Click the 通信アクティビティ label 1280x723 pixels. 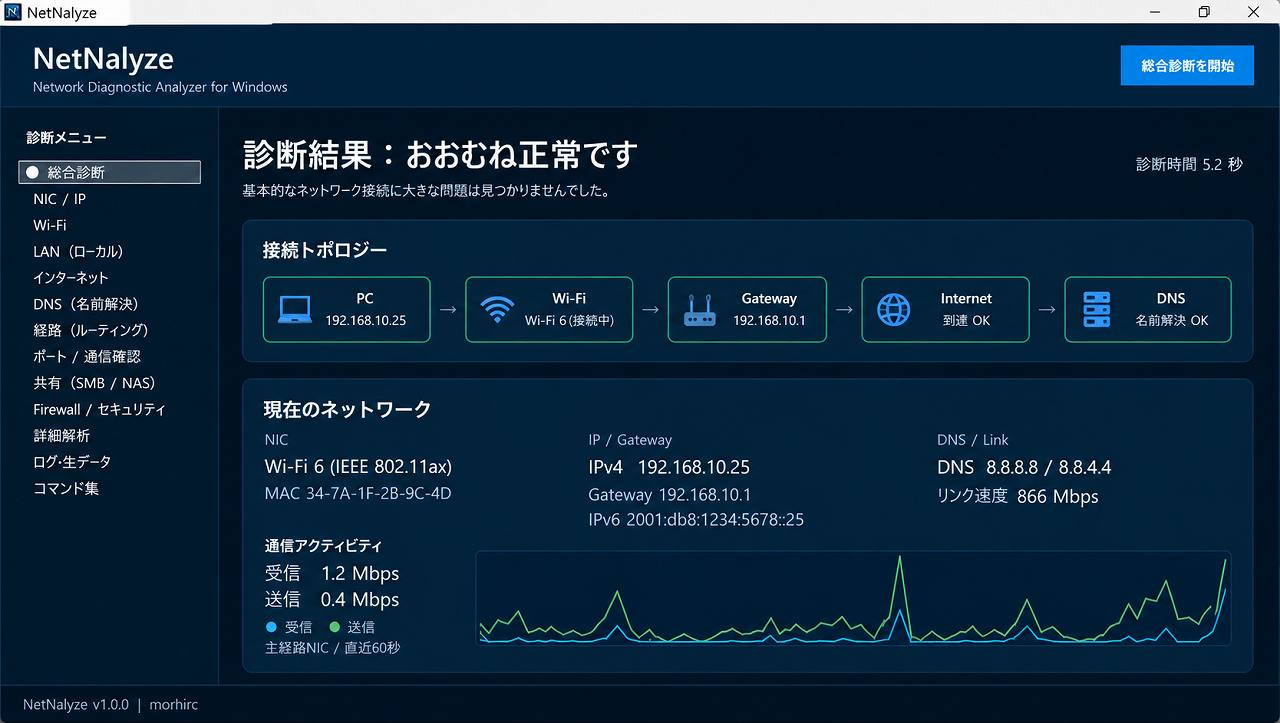coord(323,546)
